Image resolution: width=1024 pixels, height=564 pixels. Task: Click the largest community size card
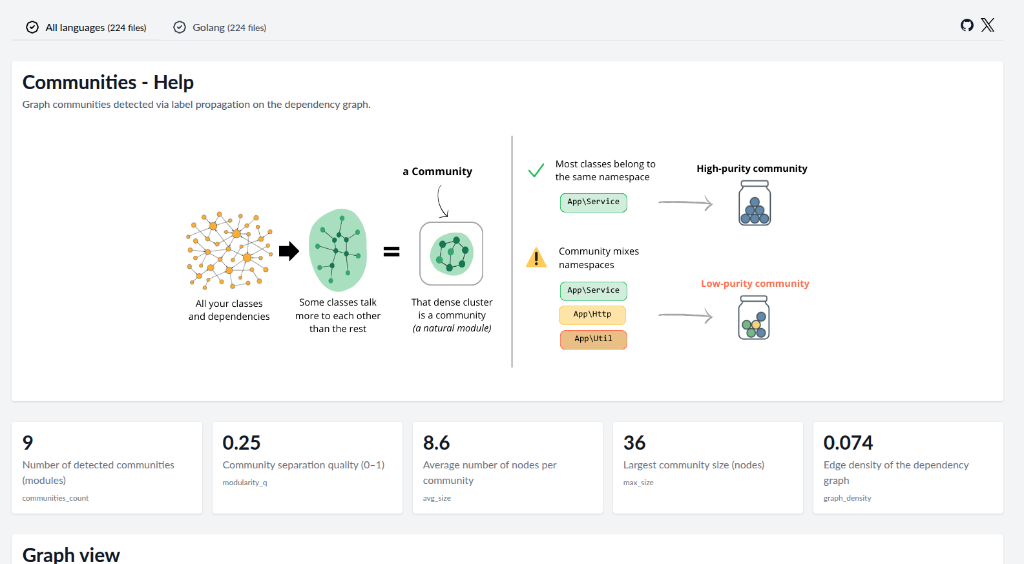(707, 468)
